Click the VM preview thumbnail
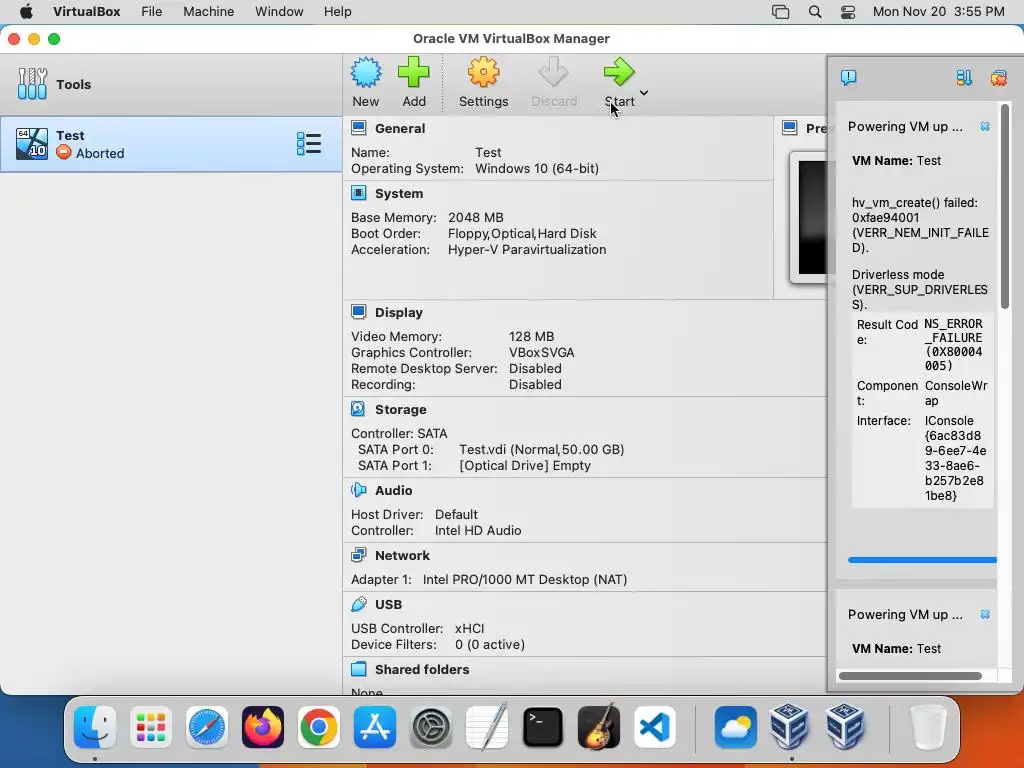The height and width of the screenshot is (768, 1024). (x=809, y=217)
